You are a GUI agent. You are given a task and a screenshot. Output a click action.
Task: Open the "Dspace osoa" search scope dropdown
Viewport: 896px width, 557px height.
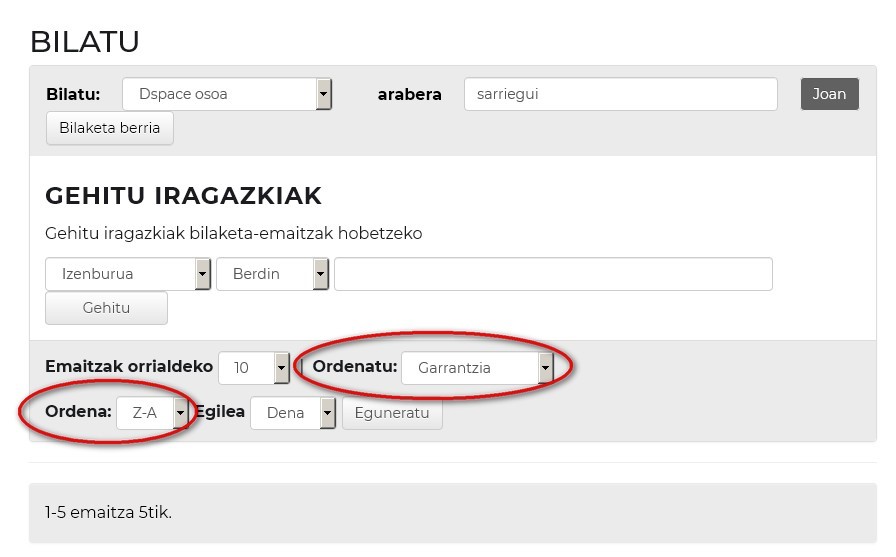227,94
